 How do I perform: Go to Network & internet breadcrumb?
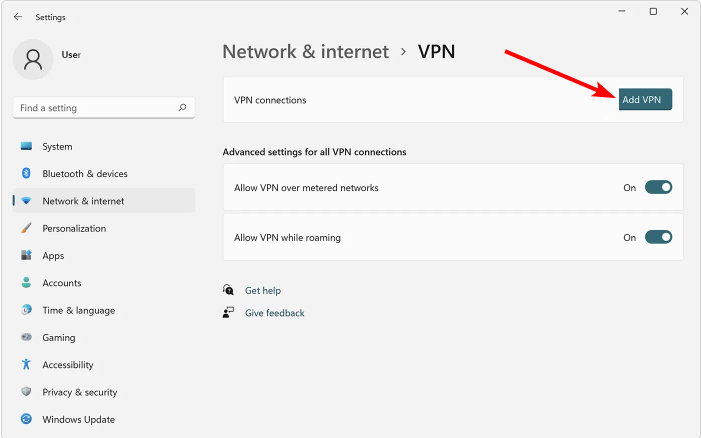pos(305,51)
